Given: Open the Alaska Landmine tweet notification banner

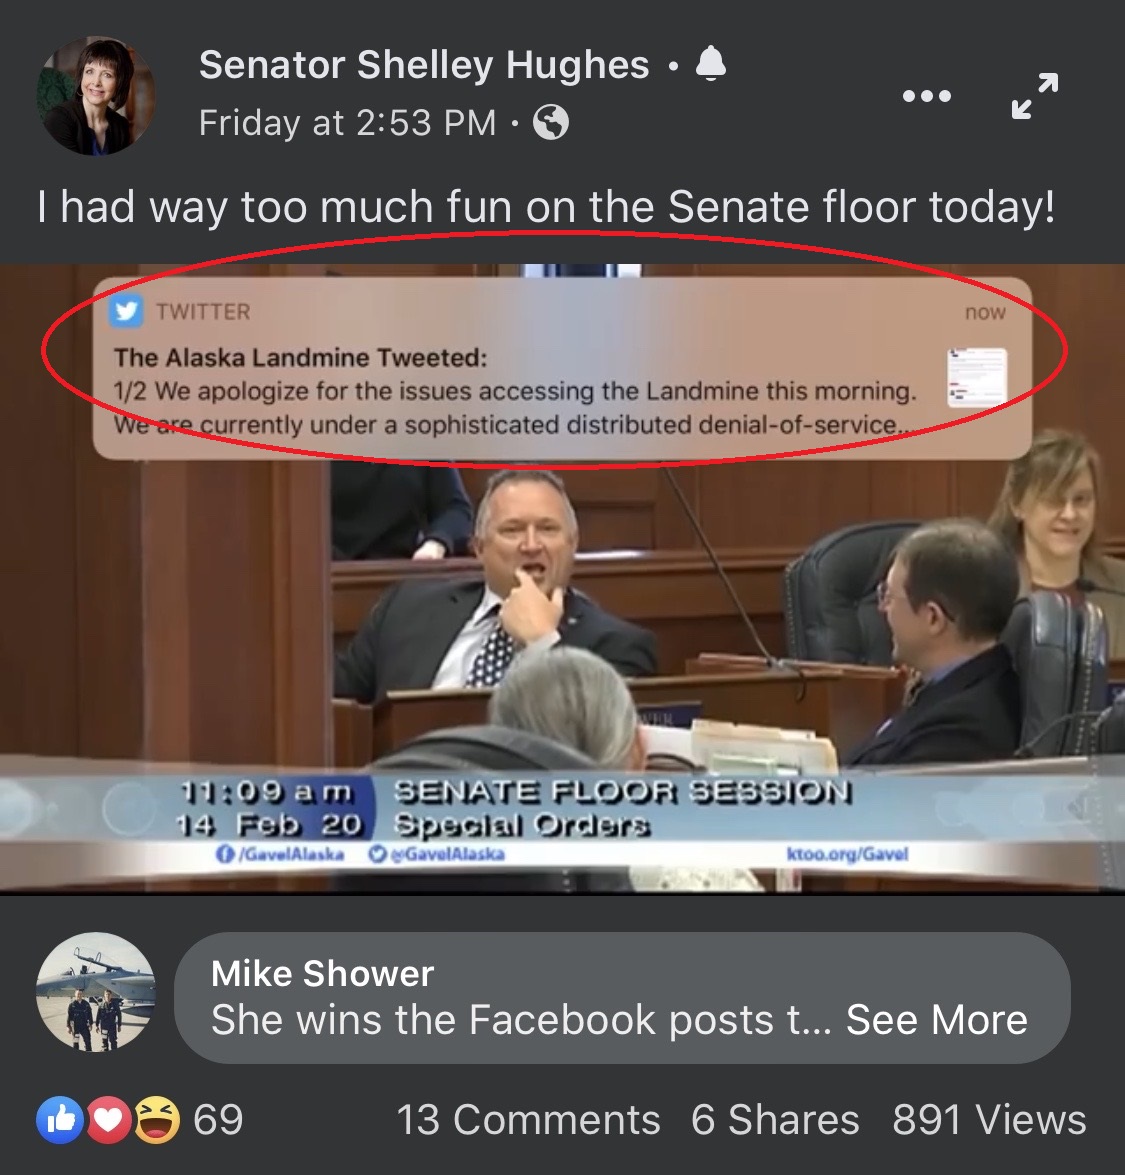Looking at the screenshot, I should 562,368.
